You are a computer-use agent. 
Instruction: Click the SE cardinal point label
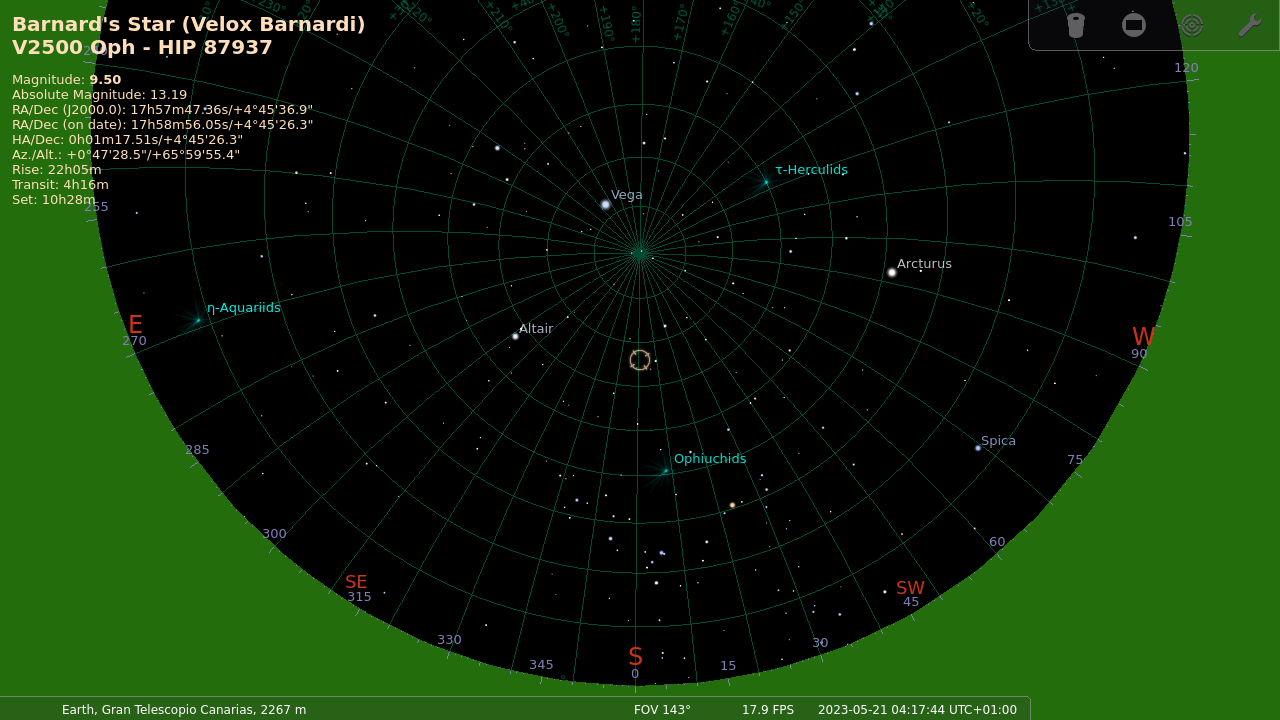(x=356, y=582)
